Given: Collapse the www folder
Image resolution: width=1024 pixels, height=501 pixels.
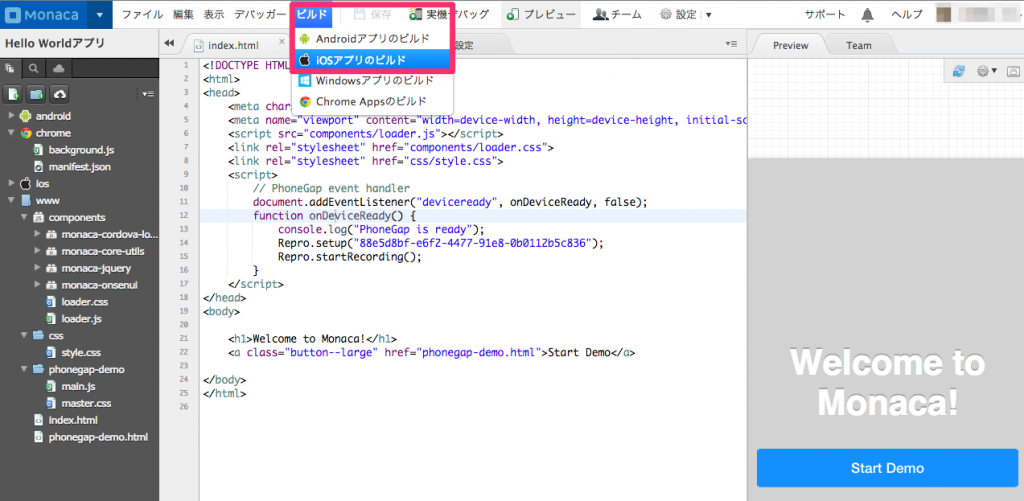Looking at the screenshot, I should pos(11,201).
